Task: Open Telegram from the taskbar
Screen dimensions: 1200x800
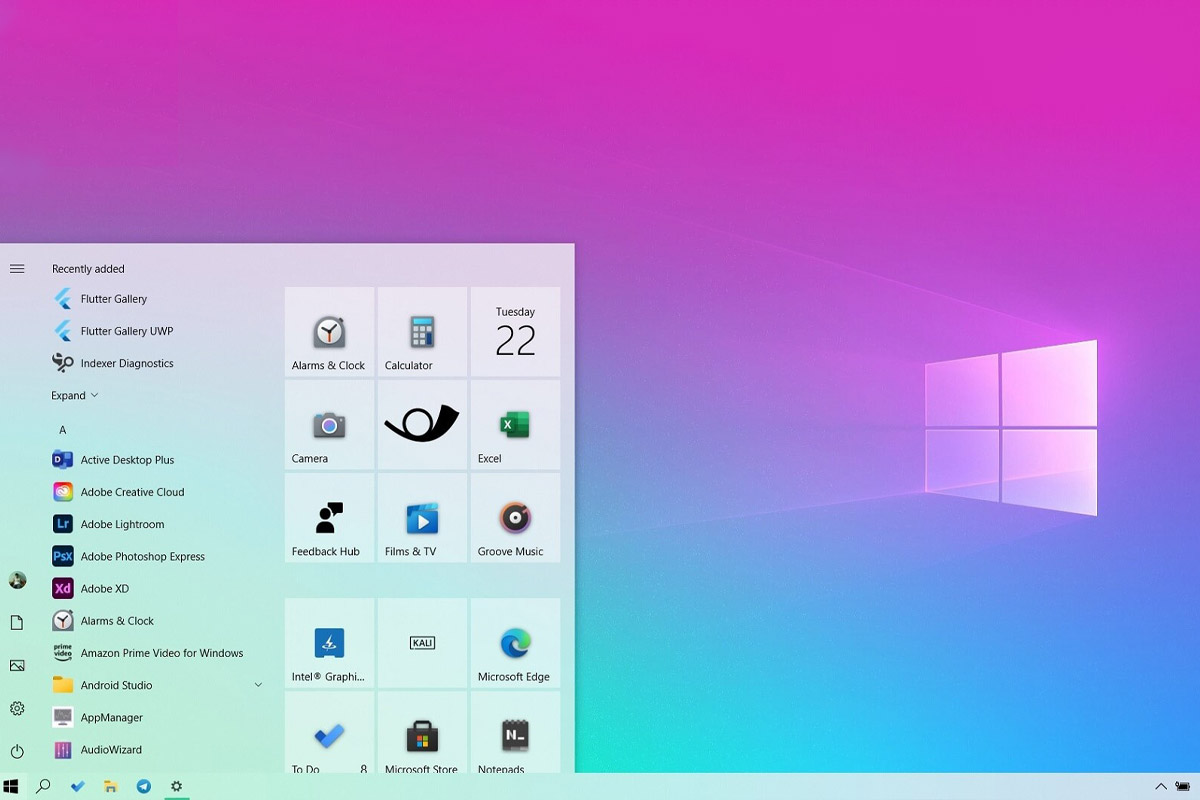Action: coord(144,786)
